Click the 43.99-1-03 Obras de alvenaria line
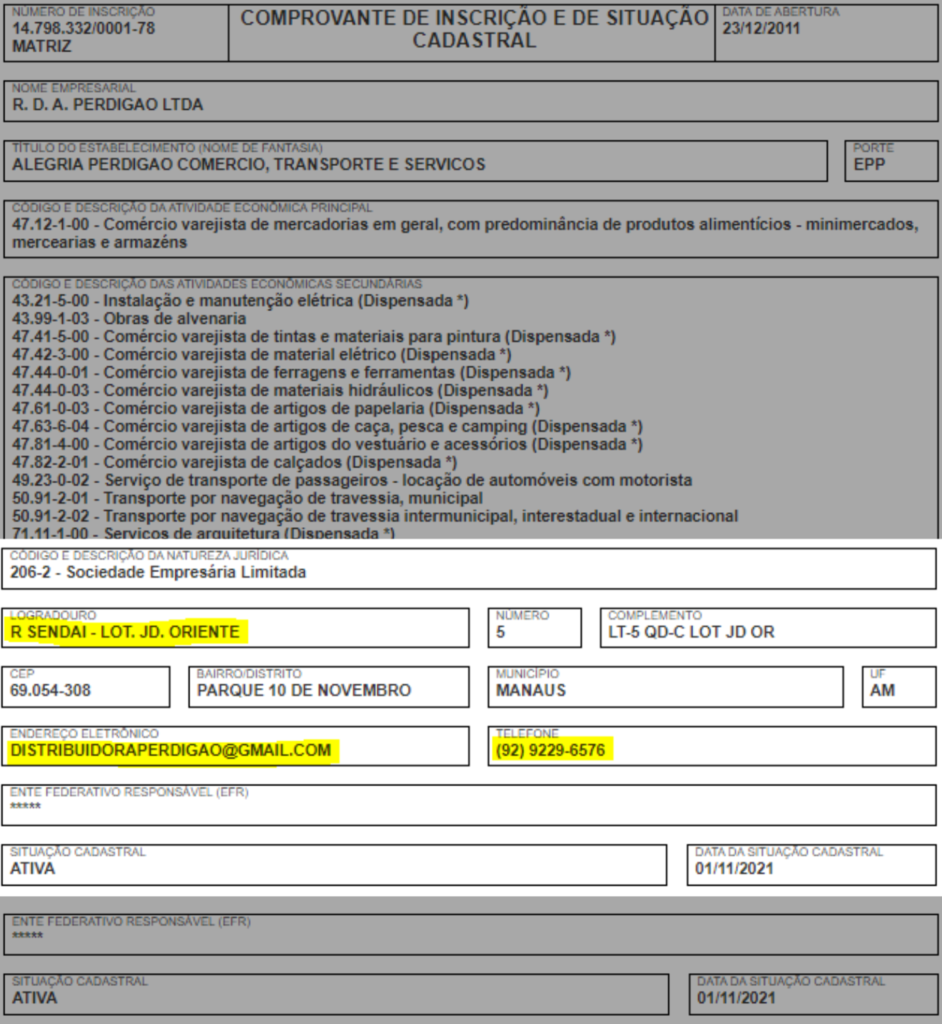Image resolution: width=942 pixels, height=1024 pixels. pos(129,319)
